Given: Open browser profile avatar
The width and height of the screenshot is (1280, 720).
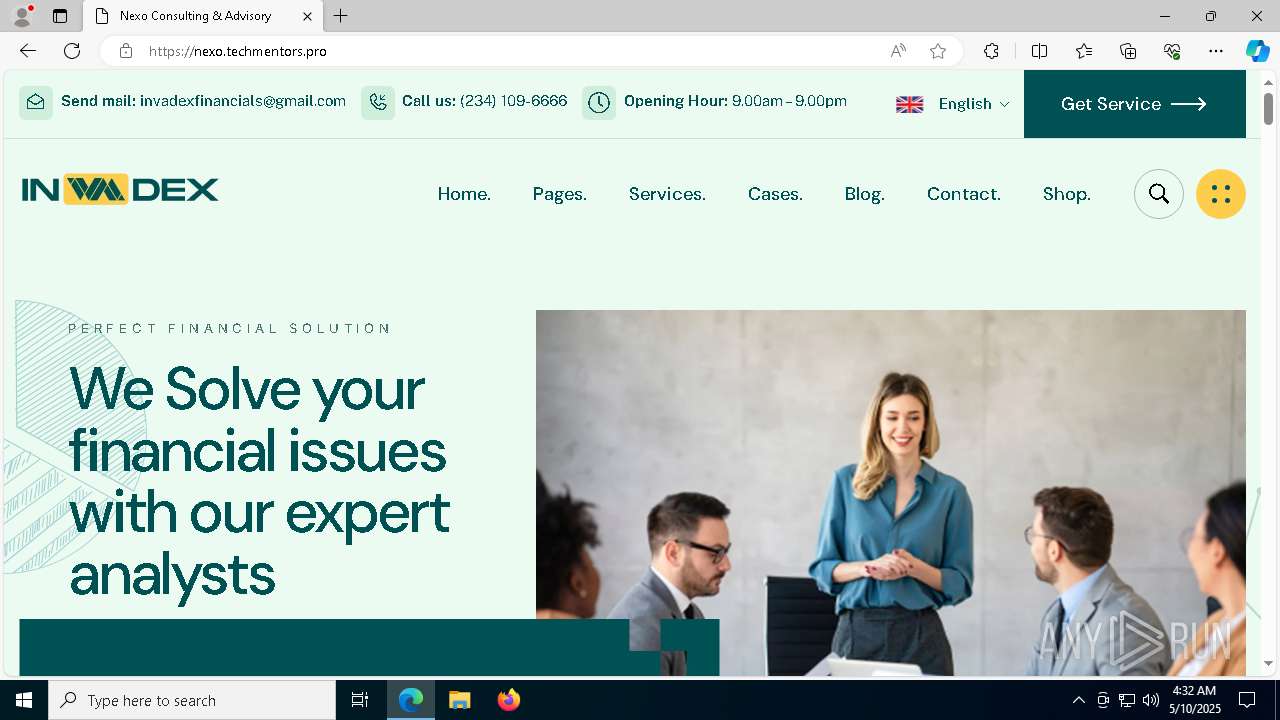Looking at the screenshot, I should pyautogui.click(x=22, y=16).
